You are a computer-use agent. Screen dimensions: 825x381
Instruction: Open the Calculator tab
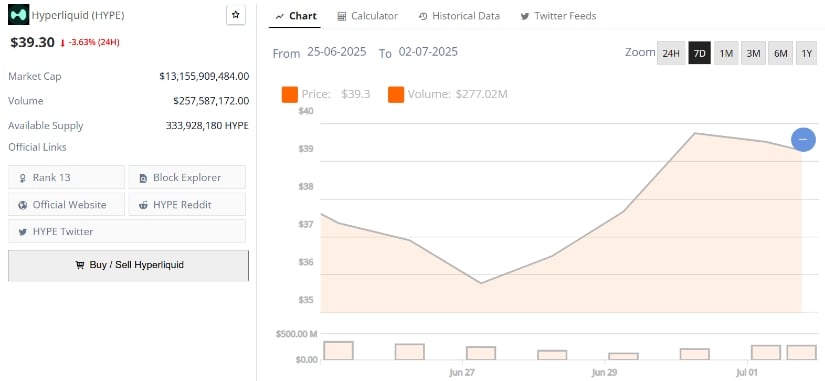tap(367, 16)
